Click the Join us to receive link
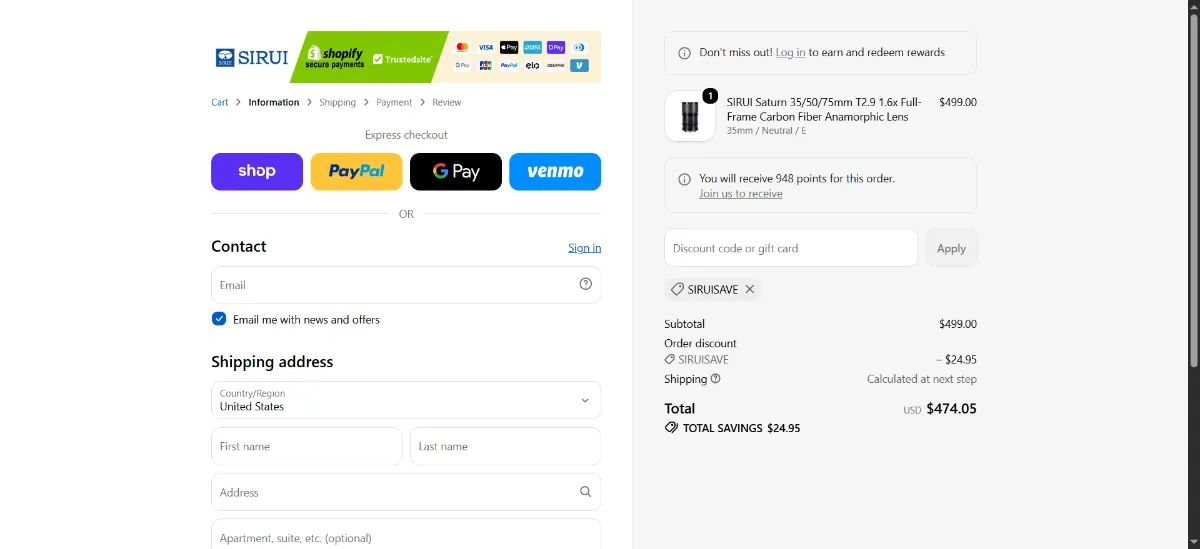The width and height of the screenshot is (1200, 549). pyautogui.click(x=741, y=194)
